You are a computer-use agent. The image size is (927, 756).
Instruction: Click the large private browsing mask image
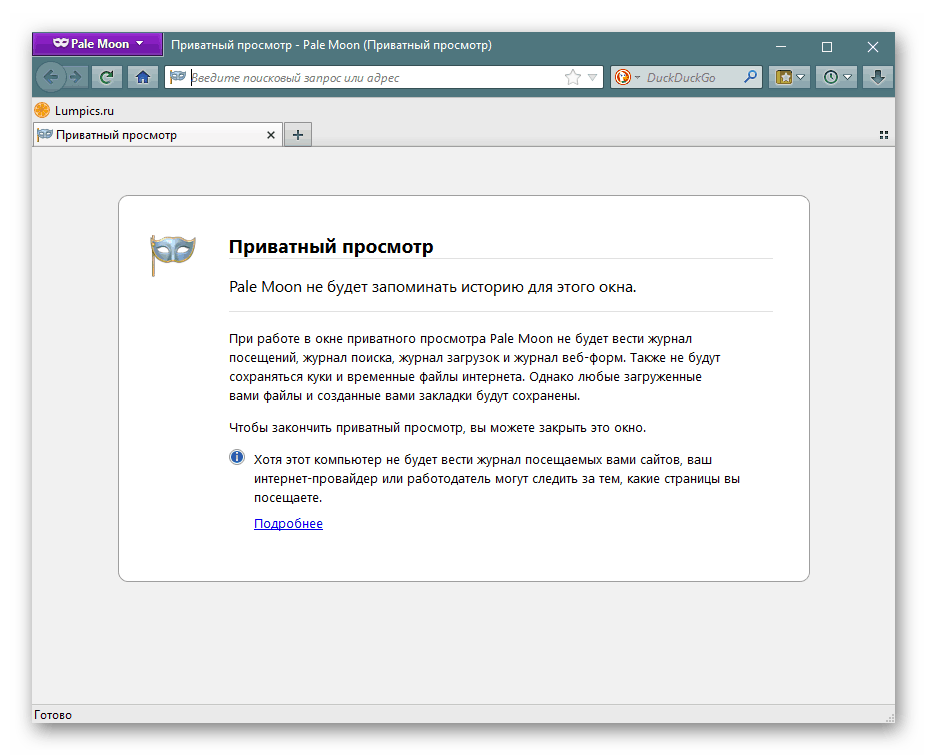click(x=172, y=254)
